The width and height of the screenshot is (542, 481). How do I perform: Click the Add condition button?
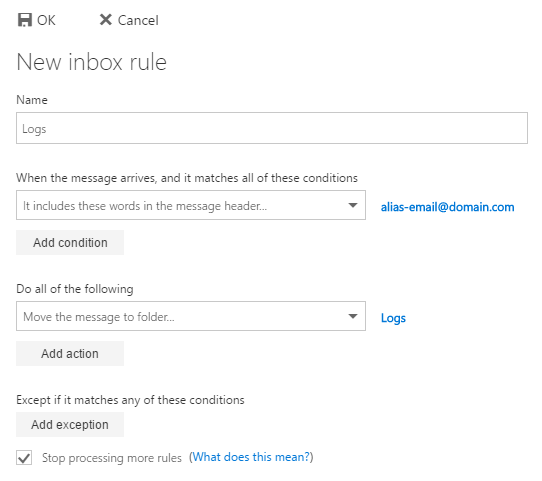(x=70, y=243)
